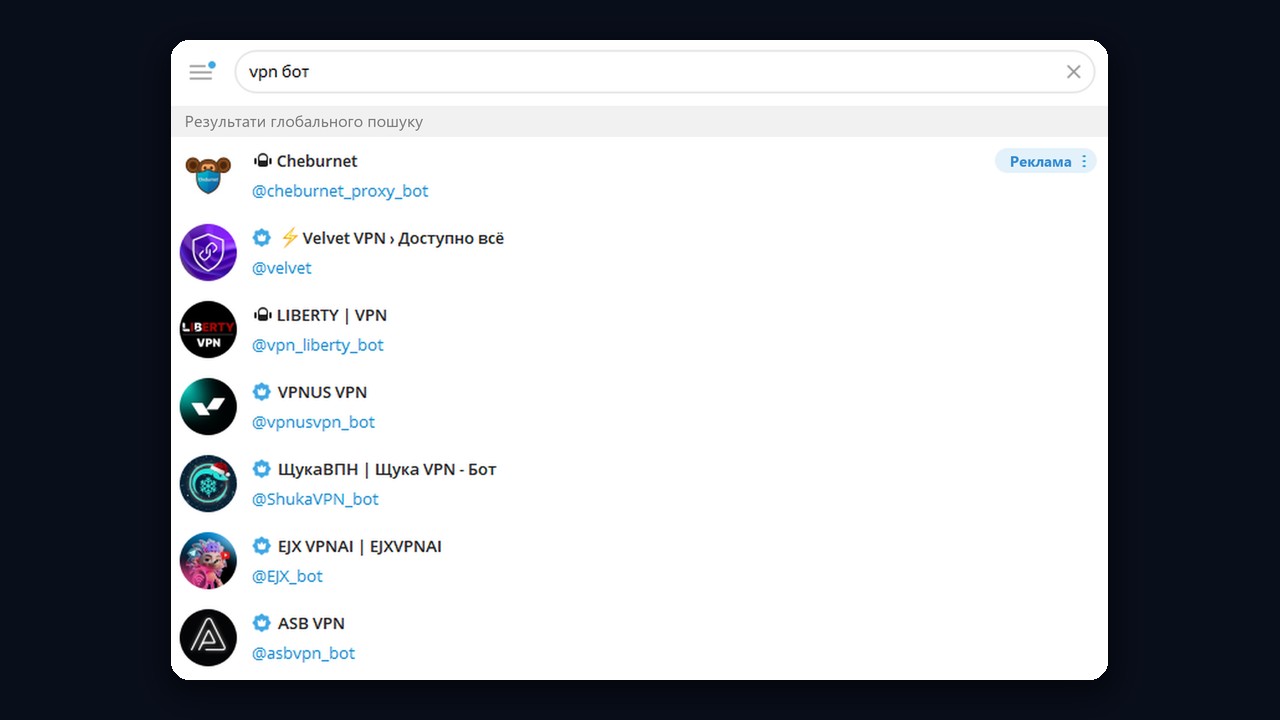The height and width of the screenshot is (720, 1280).
Task: Open Cheburnet monkey avatar
Action: 208,175
